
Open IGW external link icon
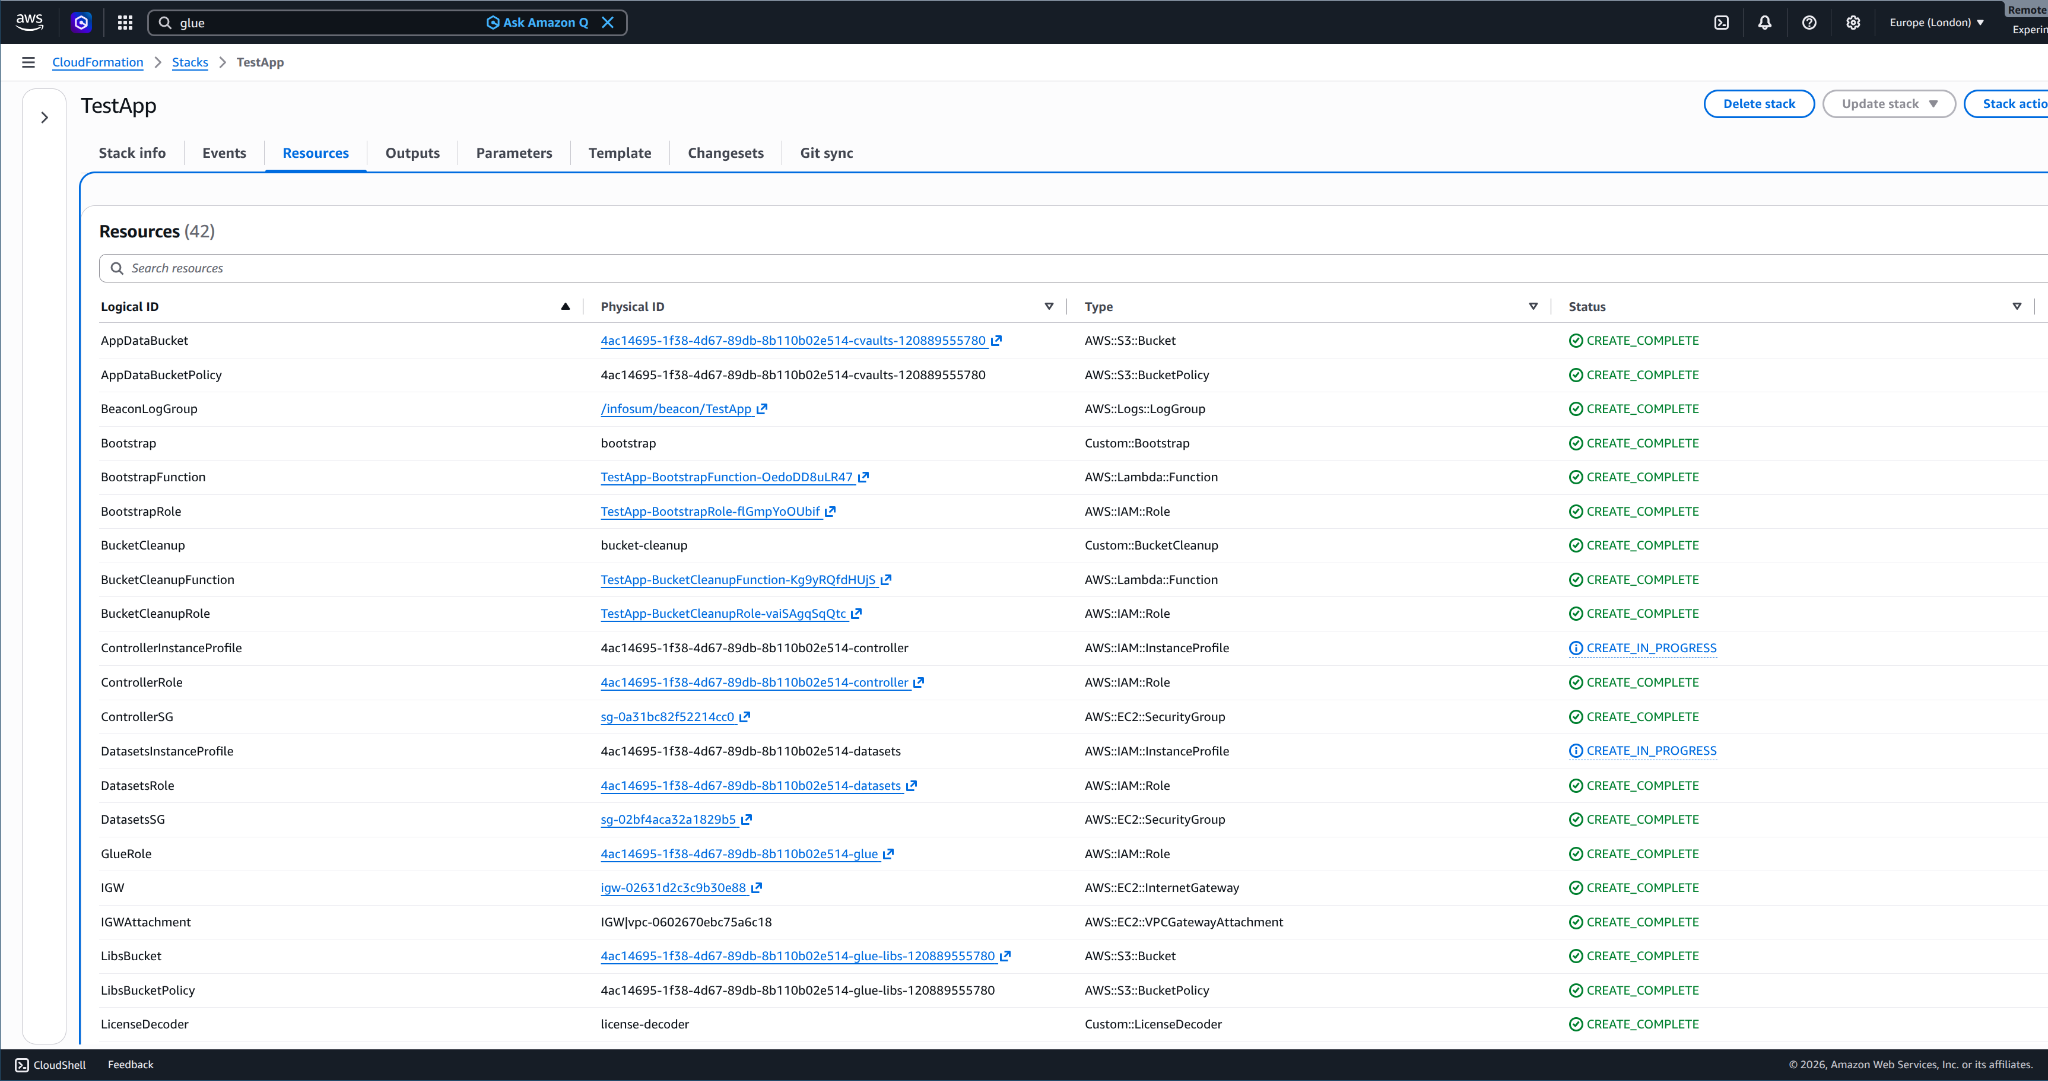[x=757, y=888]
